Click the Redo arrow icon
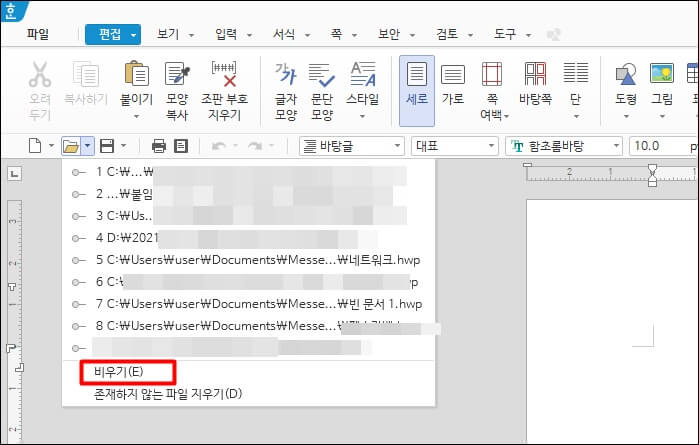The width and height of the screenshot is (699, 445). pos(255,146)
